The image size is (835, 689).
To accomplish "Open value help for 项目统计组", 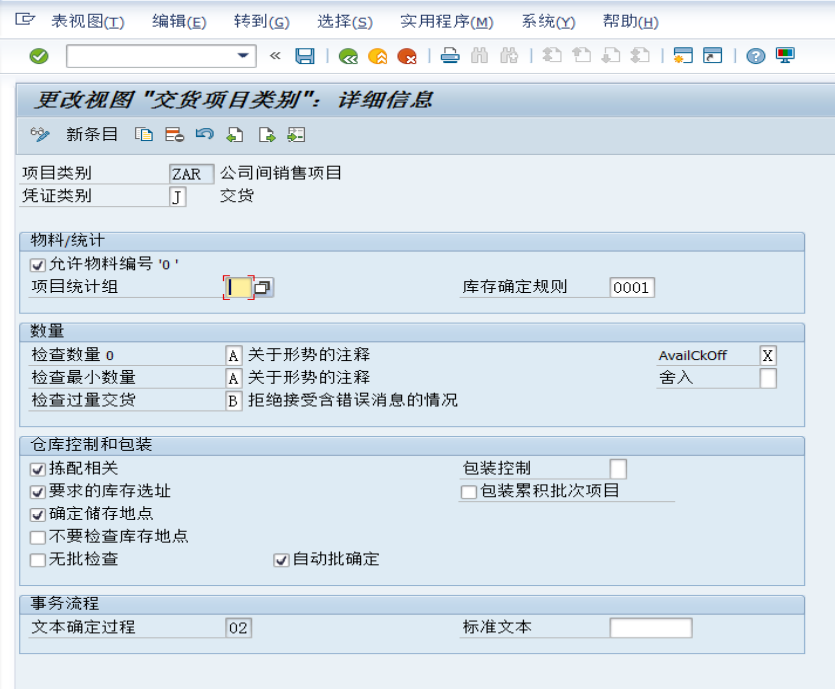I will point(263,288).
